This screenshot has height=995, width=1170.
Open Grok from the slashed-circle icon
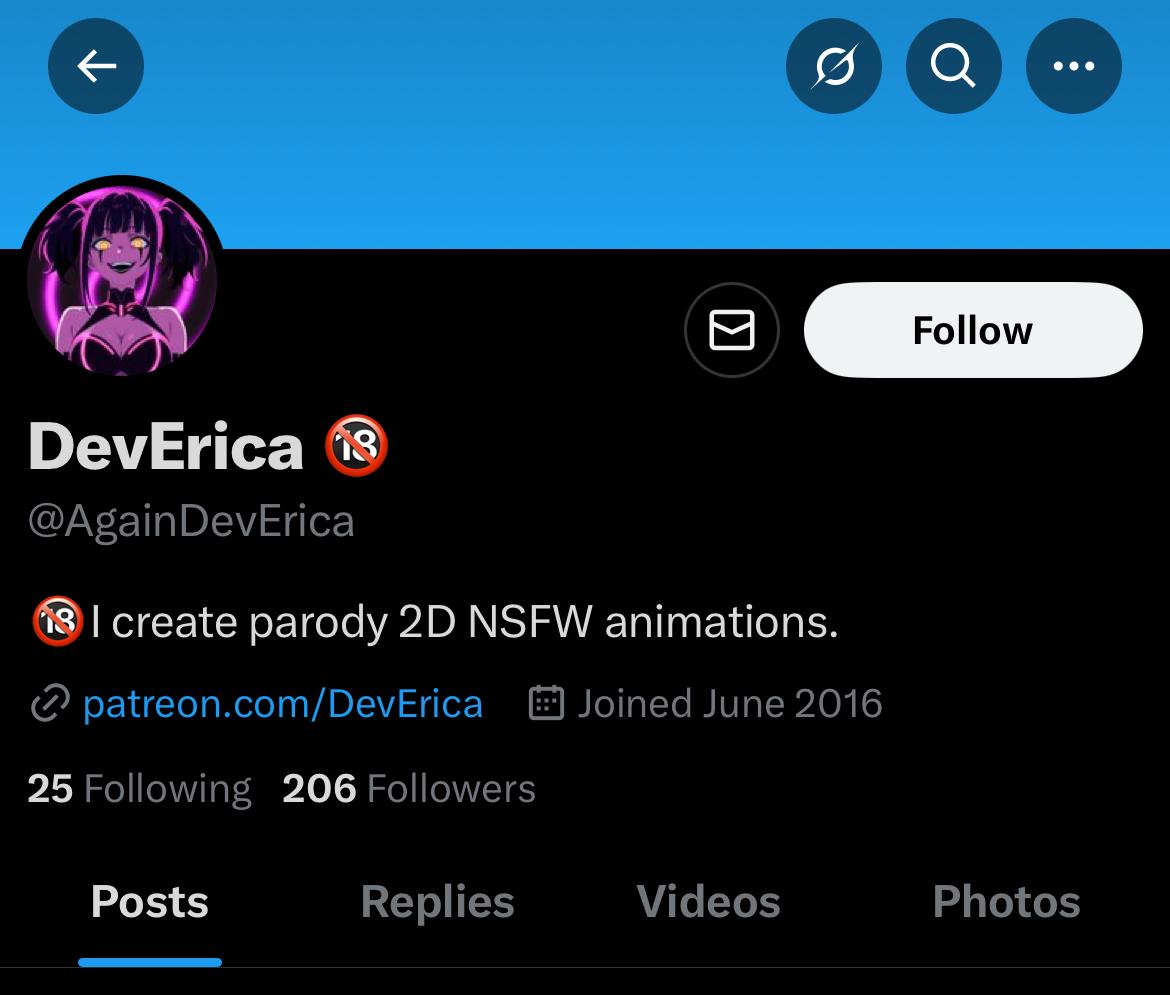834,67
